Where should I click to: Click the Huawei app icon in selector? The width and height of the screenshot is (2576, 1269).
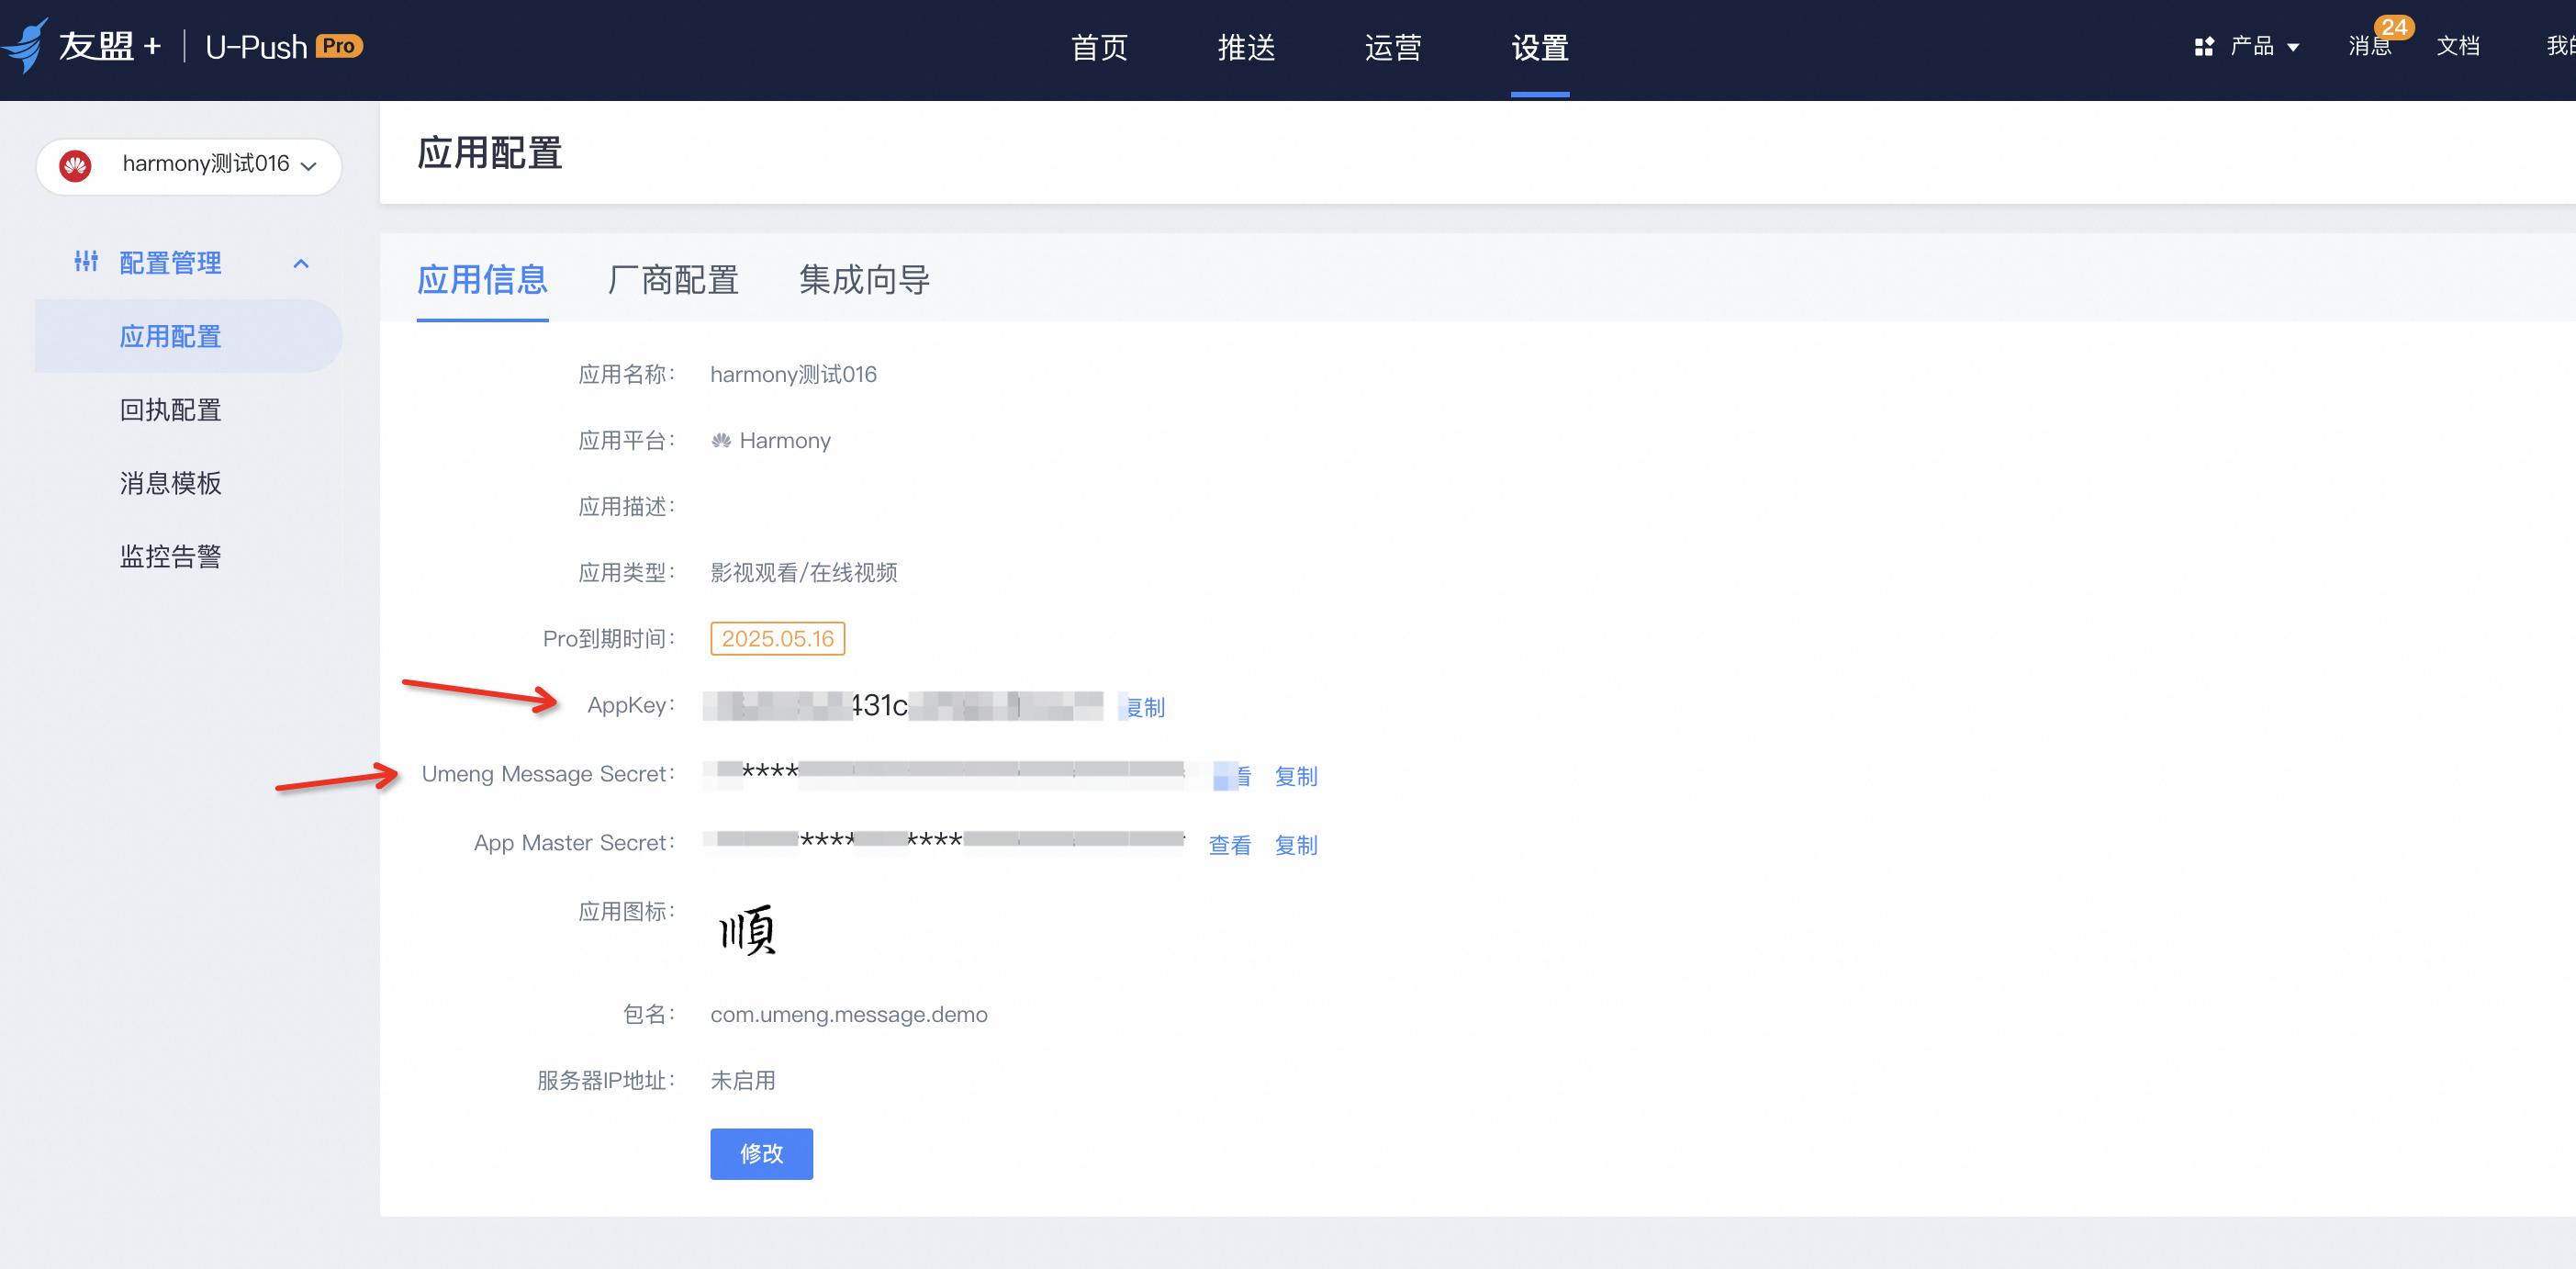pyautogui.click(x=75, y=165)
